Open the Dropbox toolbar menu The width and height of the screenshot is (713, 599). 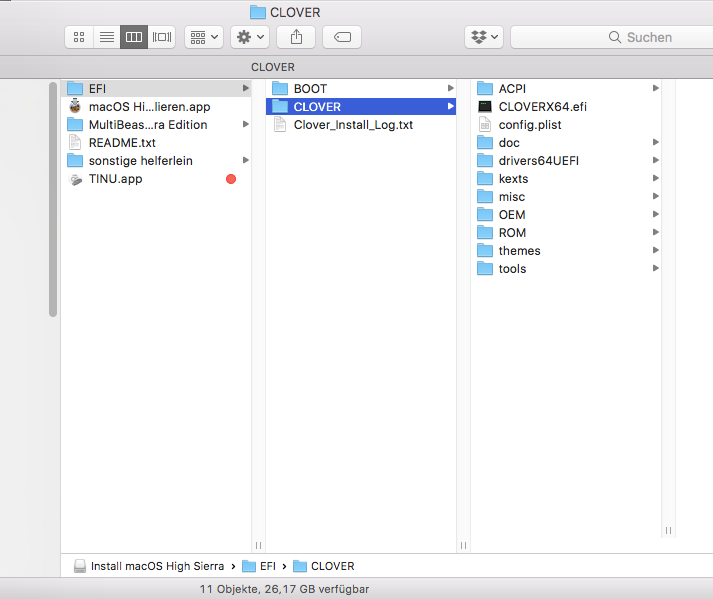click(484, 37)
